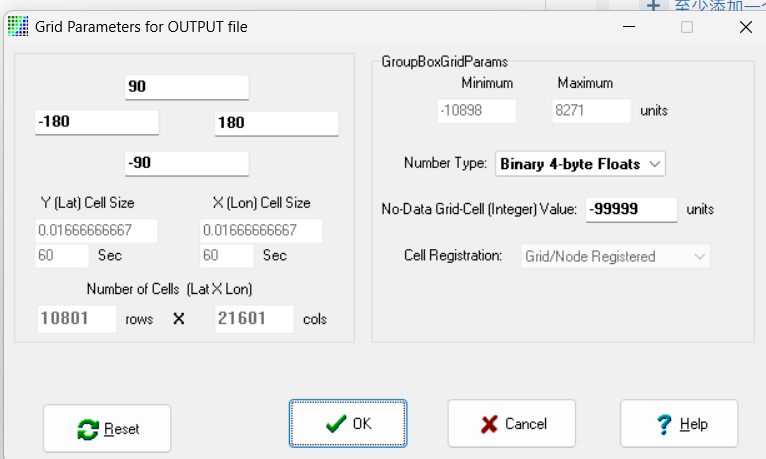Screen dimensions: 766x459
Task: Open Help for grid parameters
Action: pos(679,423)
